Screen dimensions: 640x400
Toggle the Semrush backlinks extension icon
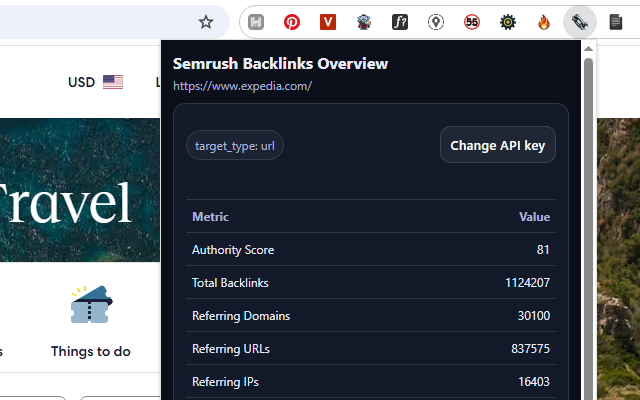click(x=580, y=22)
